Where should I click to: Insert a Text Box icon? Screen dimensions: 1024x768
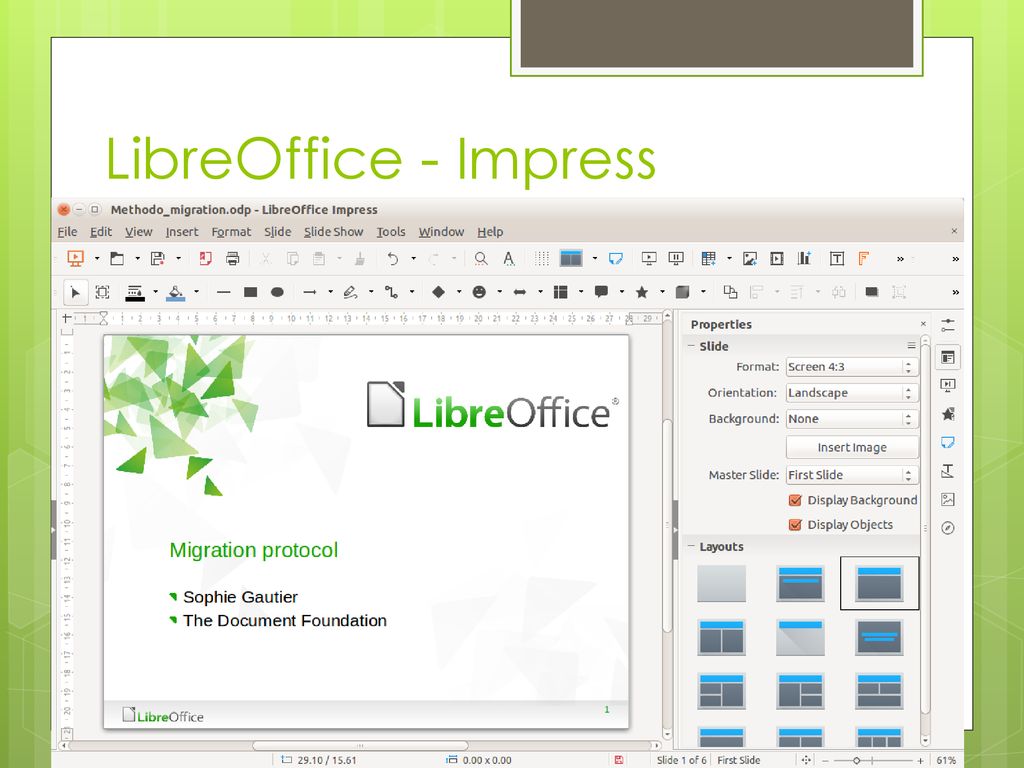837,259
